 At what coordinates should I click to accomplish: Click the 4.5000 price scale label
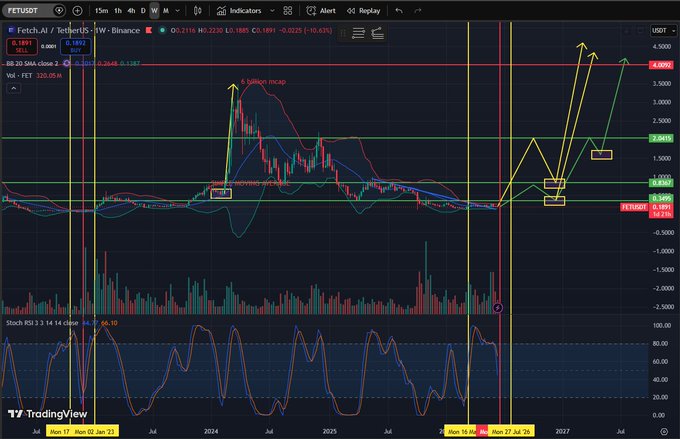(662, 46)
